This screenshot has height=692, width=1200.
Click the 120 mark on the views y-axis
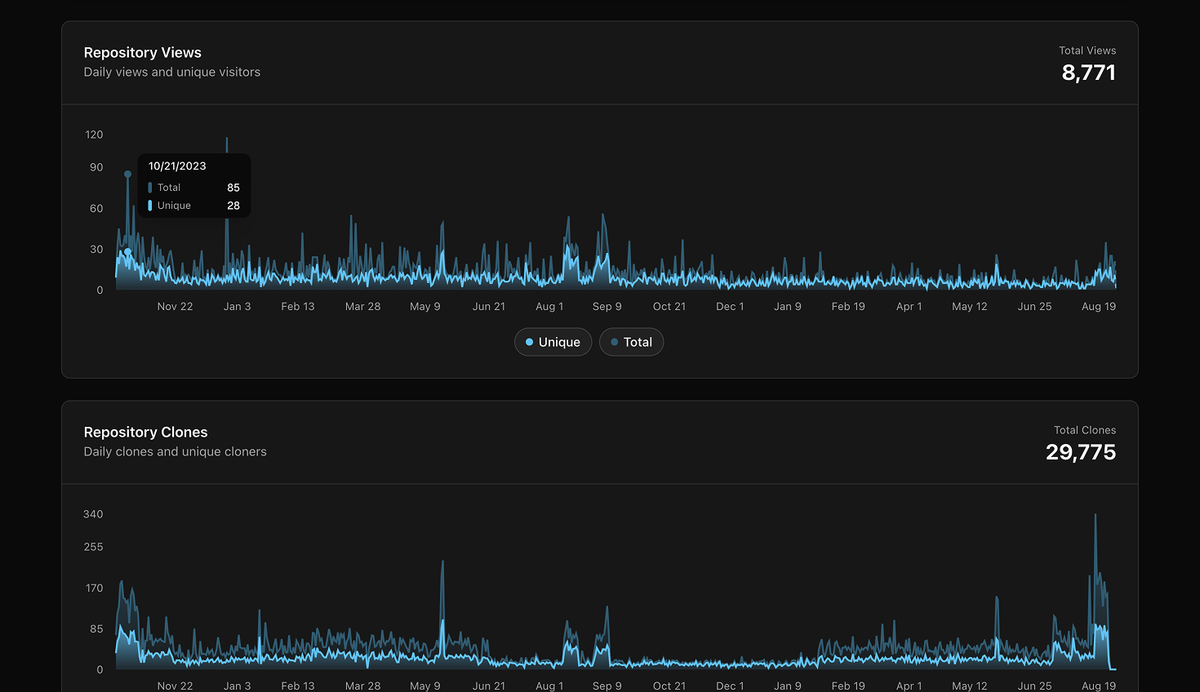tap(93, 134)
